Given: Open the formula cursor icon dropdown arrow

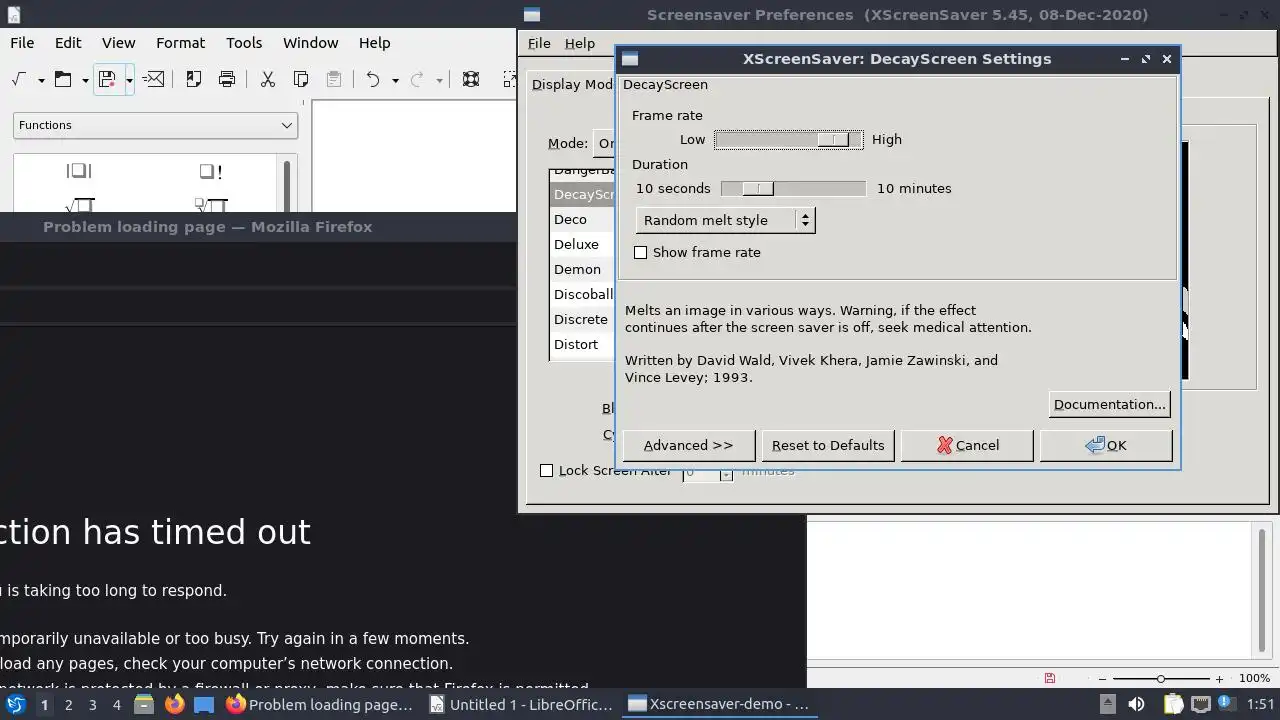Looking at the screenshot, I should point(41,80).
